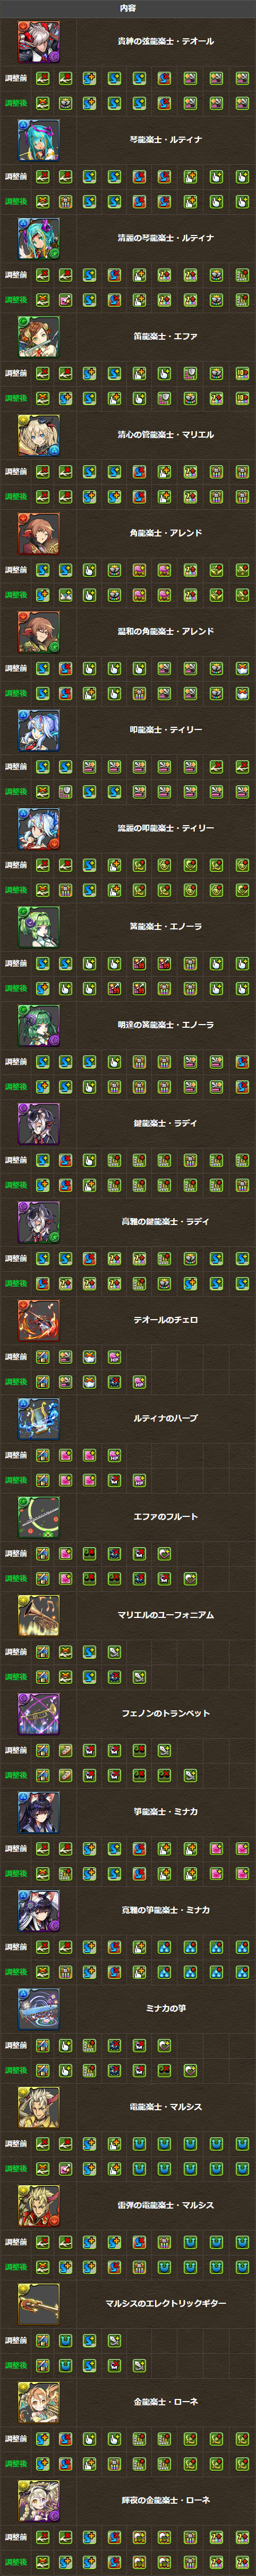Open the 街弾の電龍楽士・マルシス name link

[x=166, y=2205]
